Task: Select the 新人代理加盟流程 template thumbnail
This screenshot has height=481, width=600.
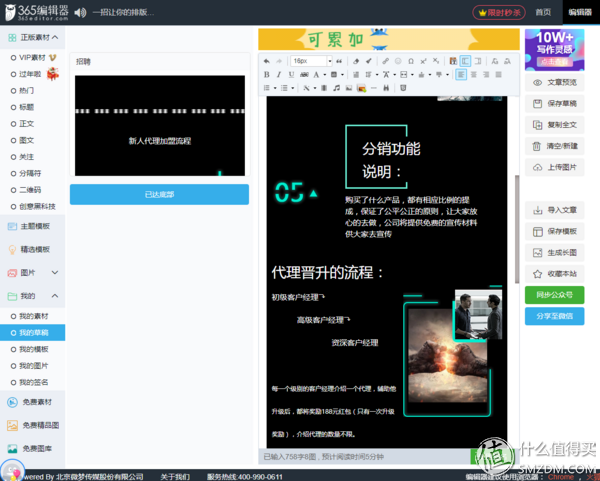Action: pyautogui.click(x=160, y=126)
